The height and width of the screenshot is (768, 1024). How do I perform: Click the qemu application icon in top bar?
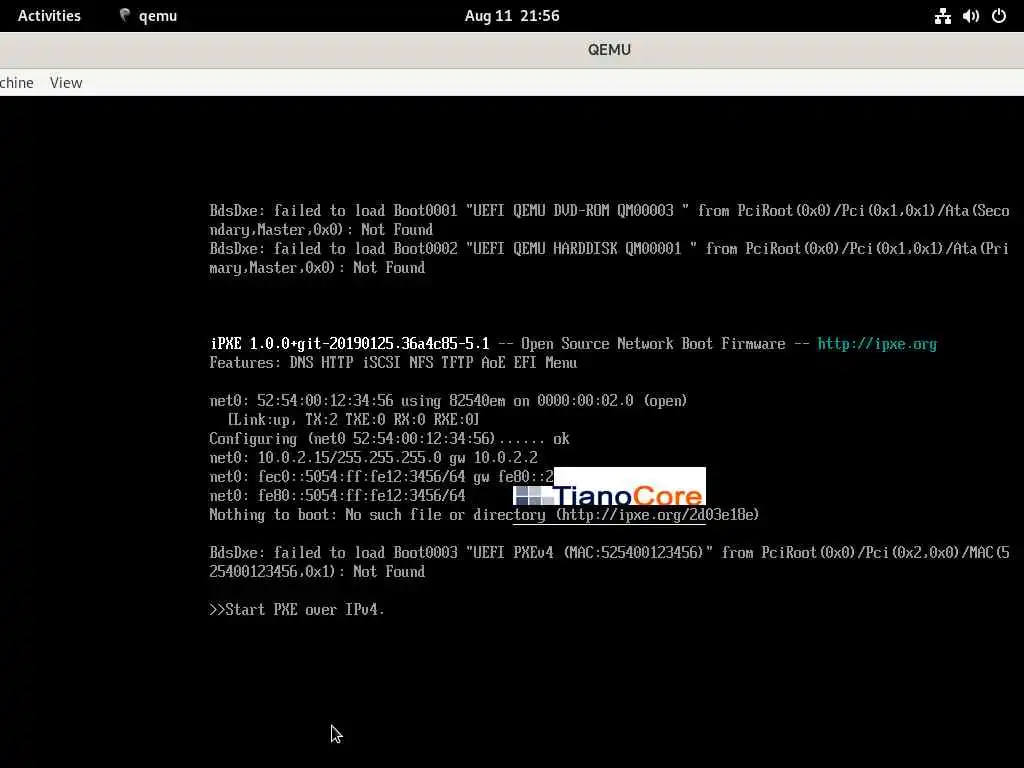coord(125,16)
